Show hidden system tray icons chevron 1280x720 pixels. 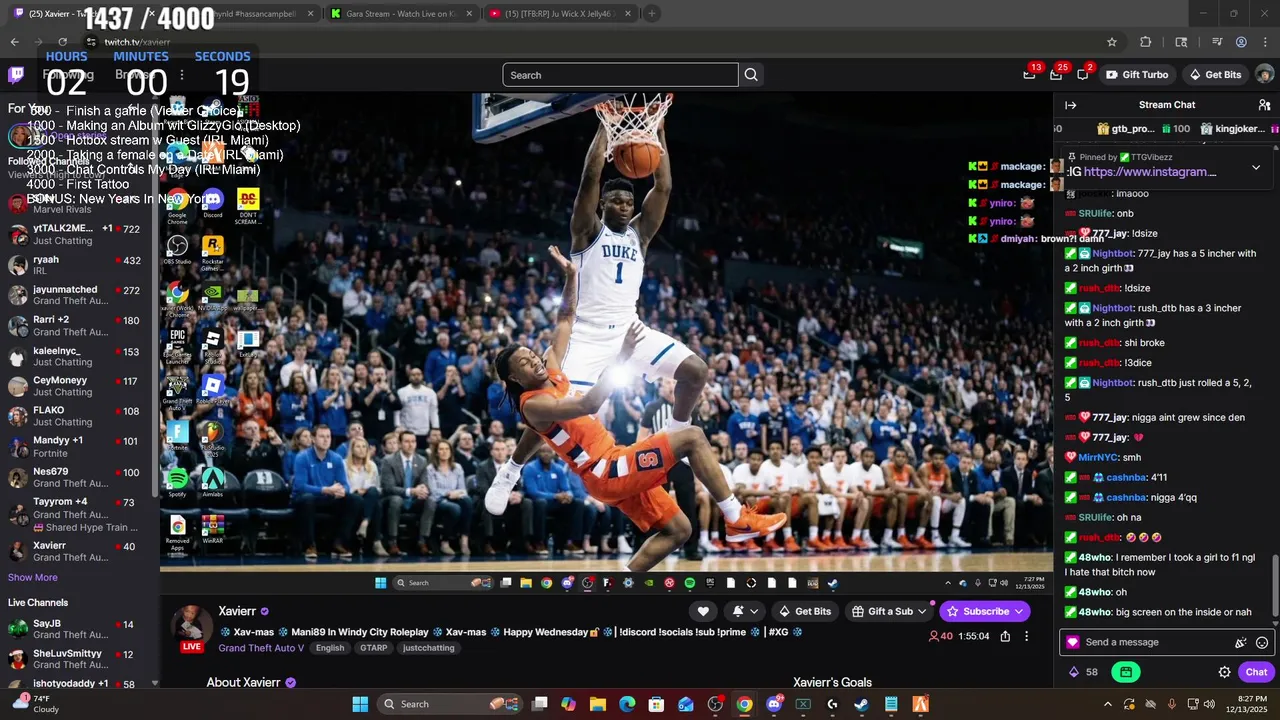coord(1107,704)
